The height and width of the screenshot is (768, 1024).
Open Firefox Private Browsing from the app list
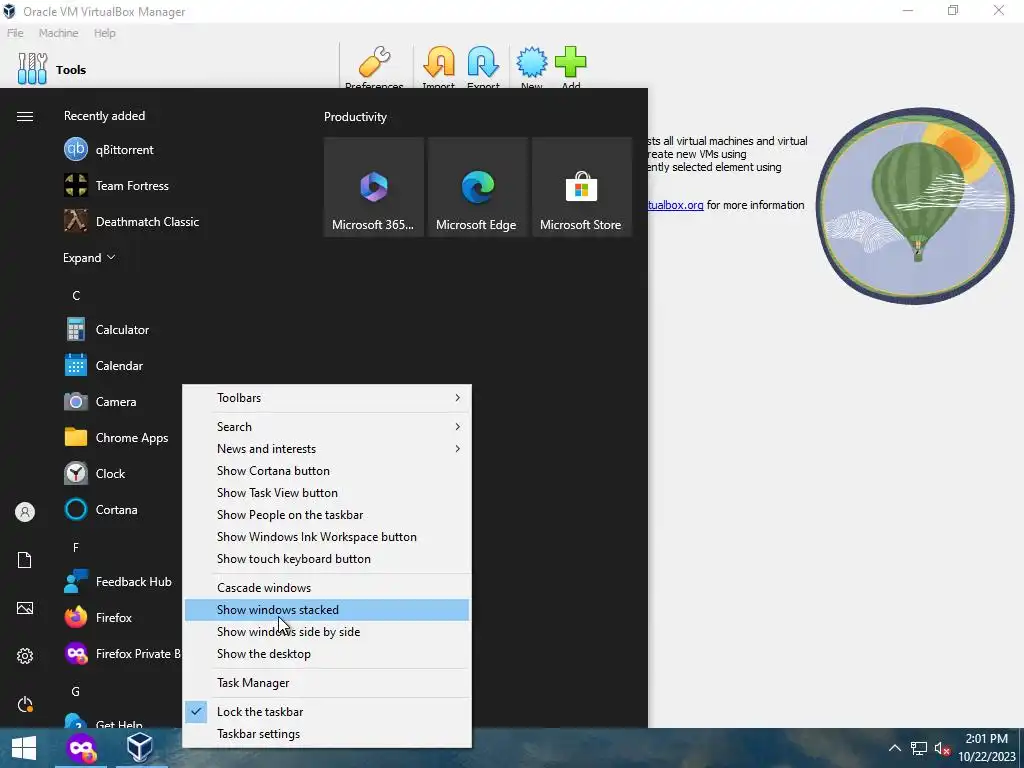(x=121, y=653)
